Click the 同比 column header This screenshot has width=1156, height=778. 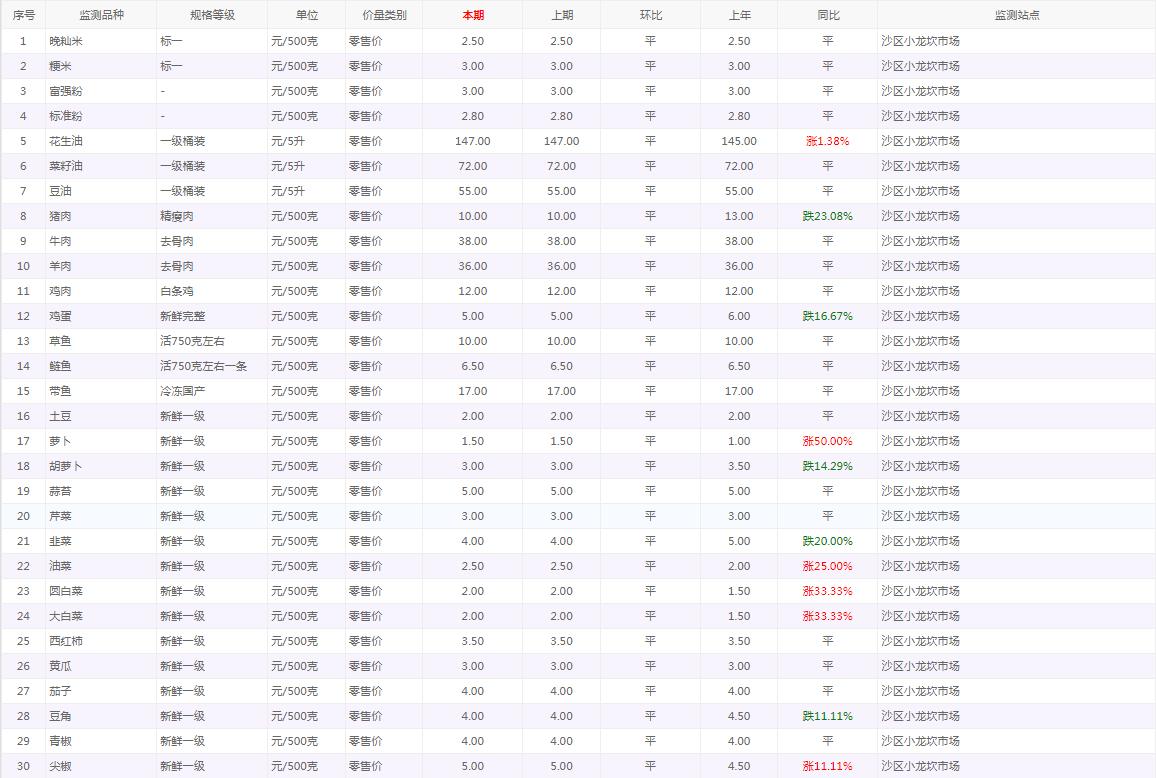coord(827,15)
